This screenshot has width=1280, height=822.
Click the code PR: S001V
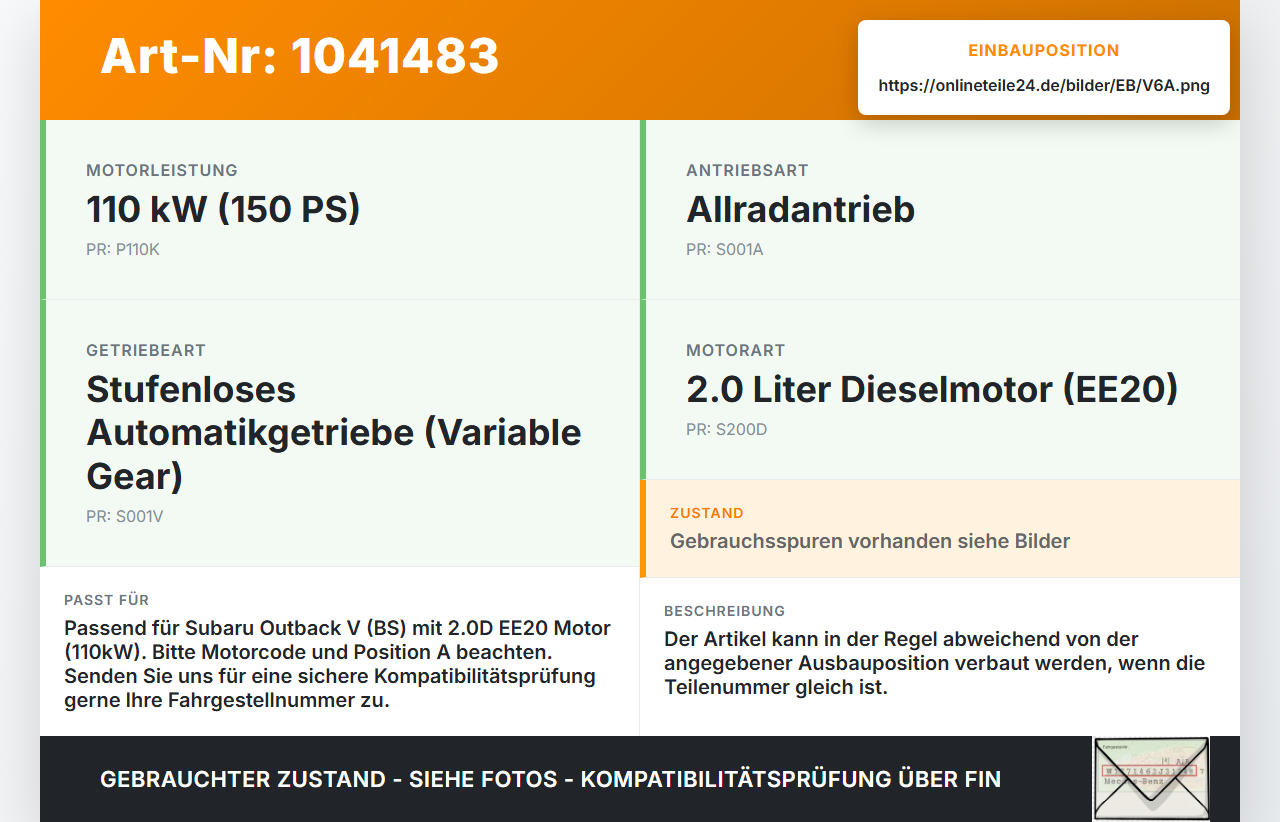click(125, 517)
